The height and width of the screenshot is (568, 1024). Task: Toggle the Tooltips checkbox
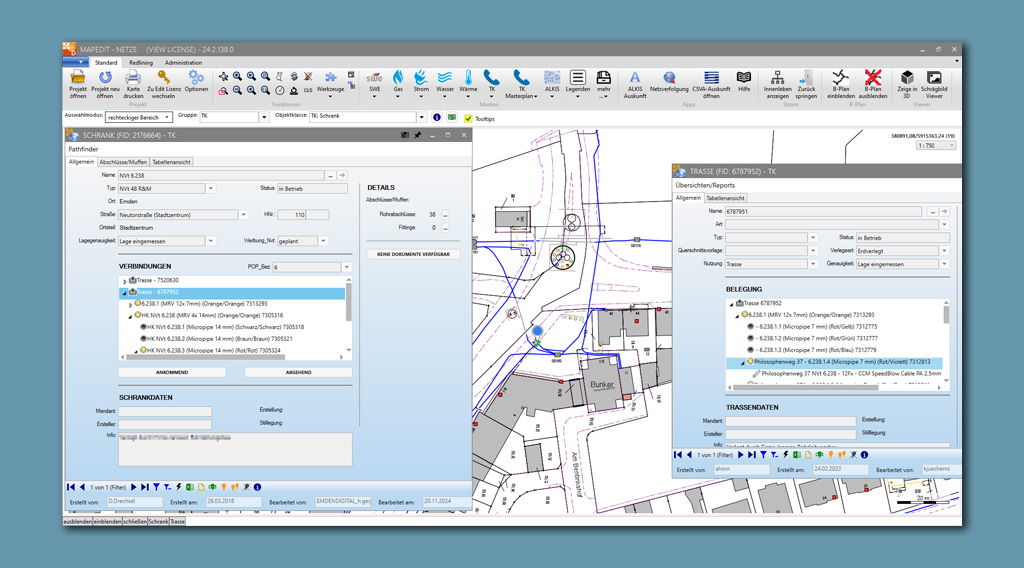point(468,118)
